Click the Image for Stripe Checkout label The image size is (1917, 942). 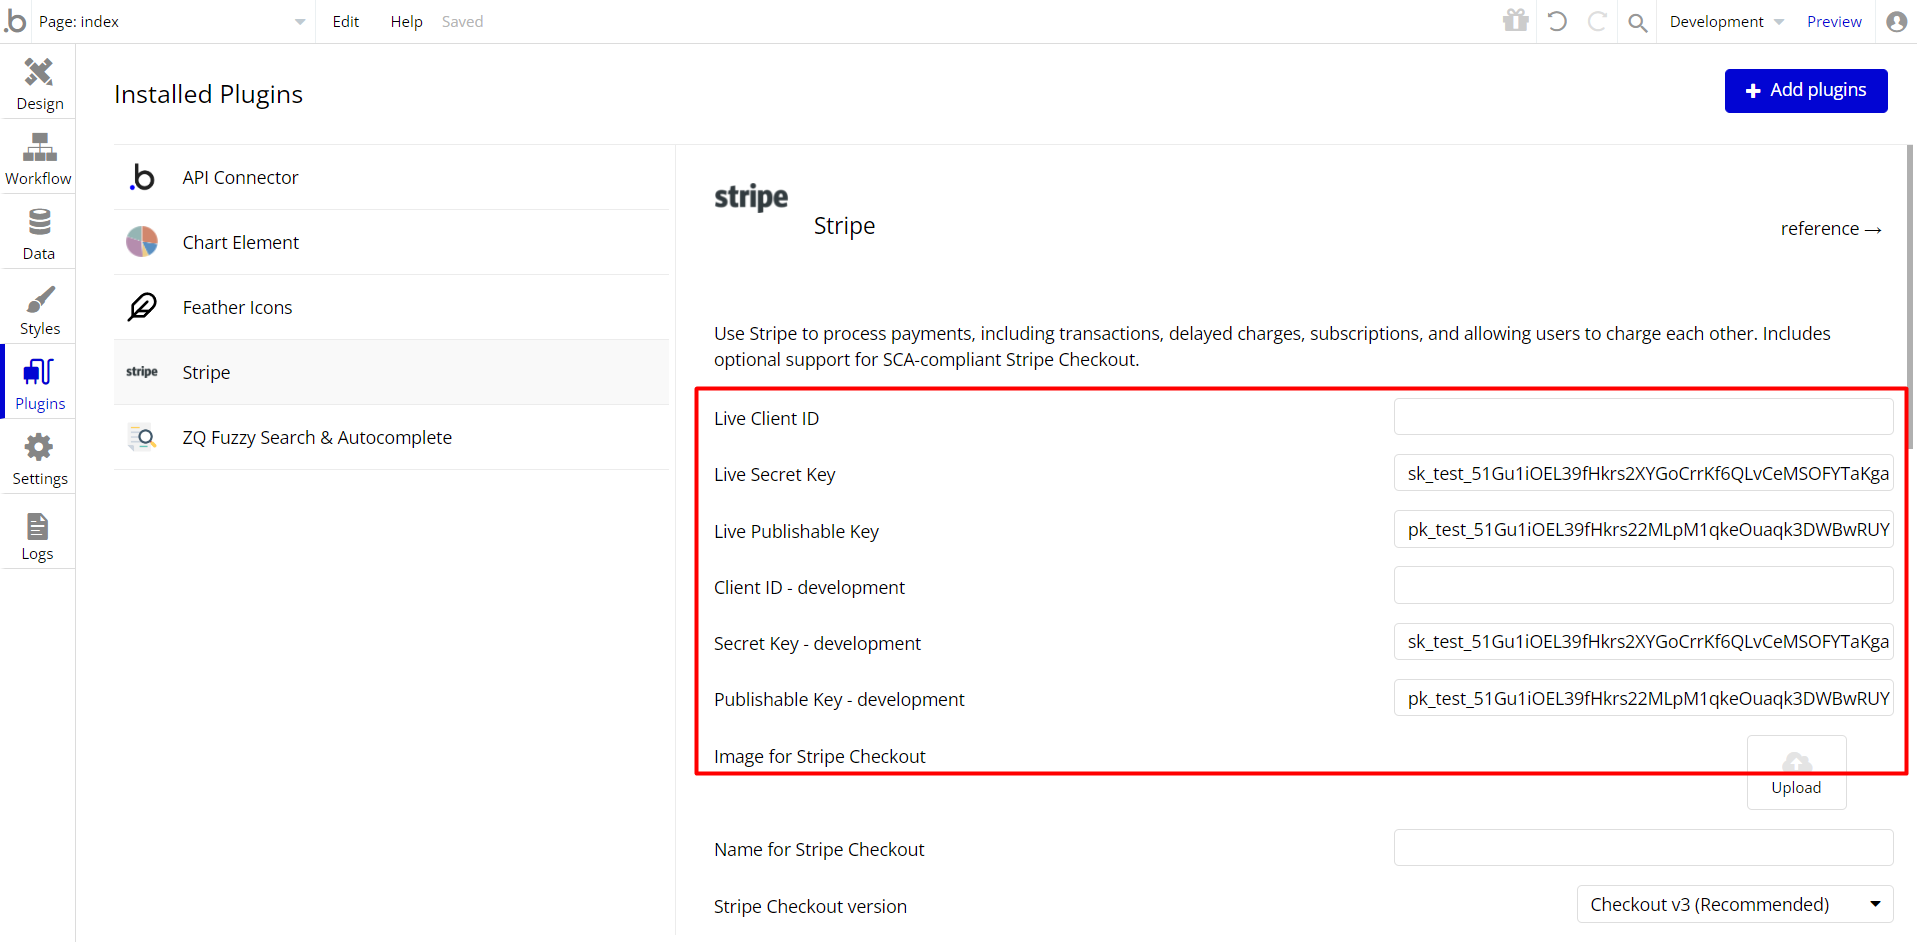click(820, 757)
